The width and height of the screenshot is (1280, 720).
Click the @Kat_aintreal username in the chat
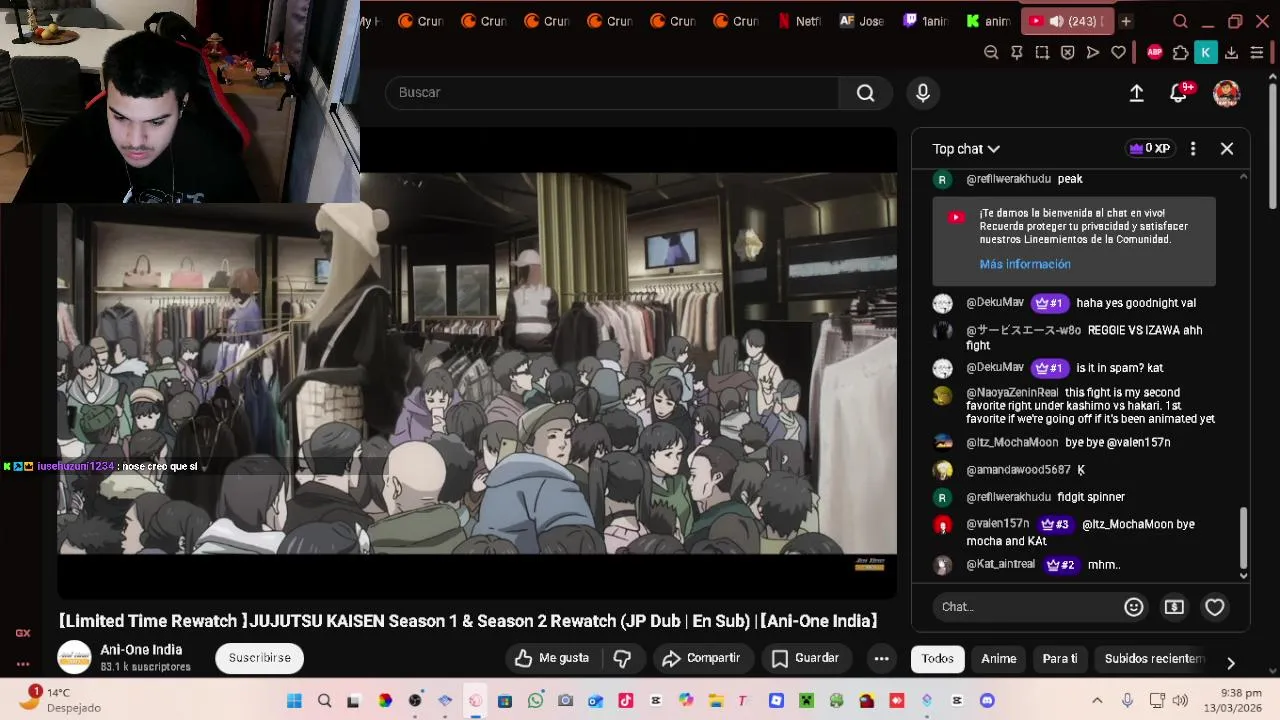[x=1001, y=565]
